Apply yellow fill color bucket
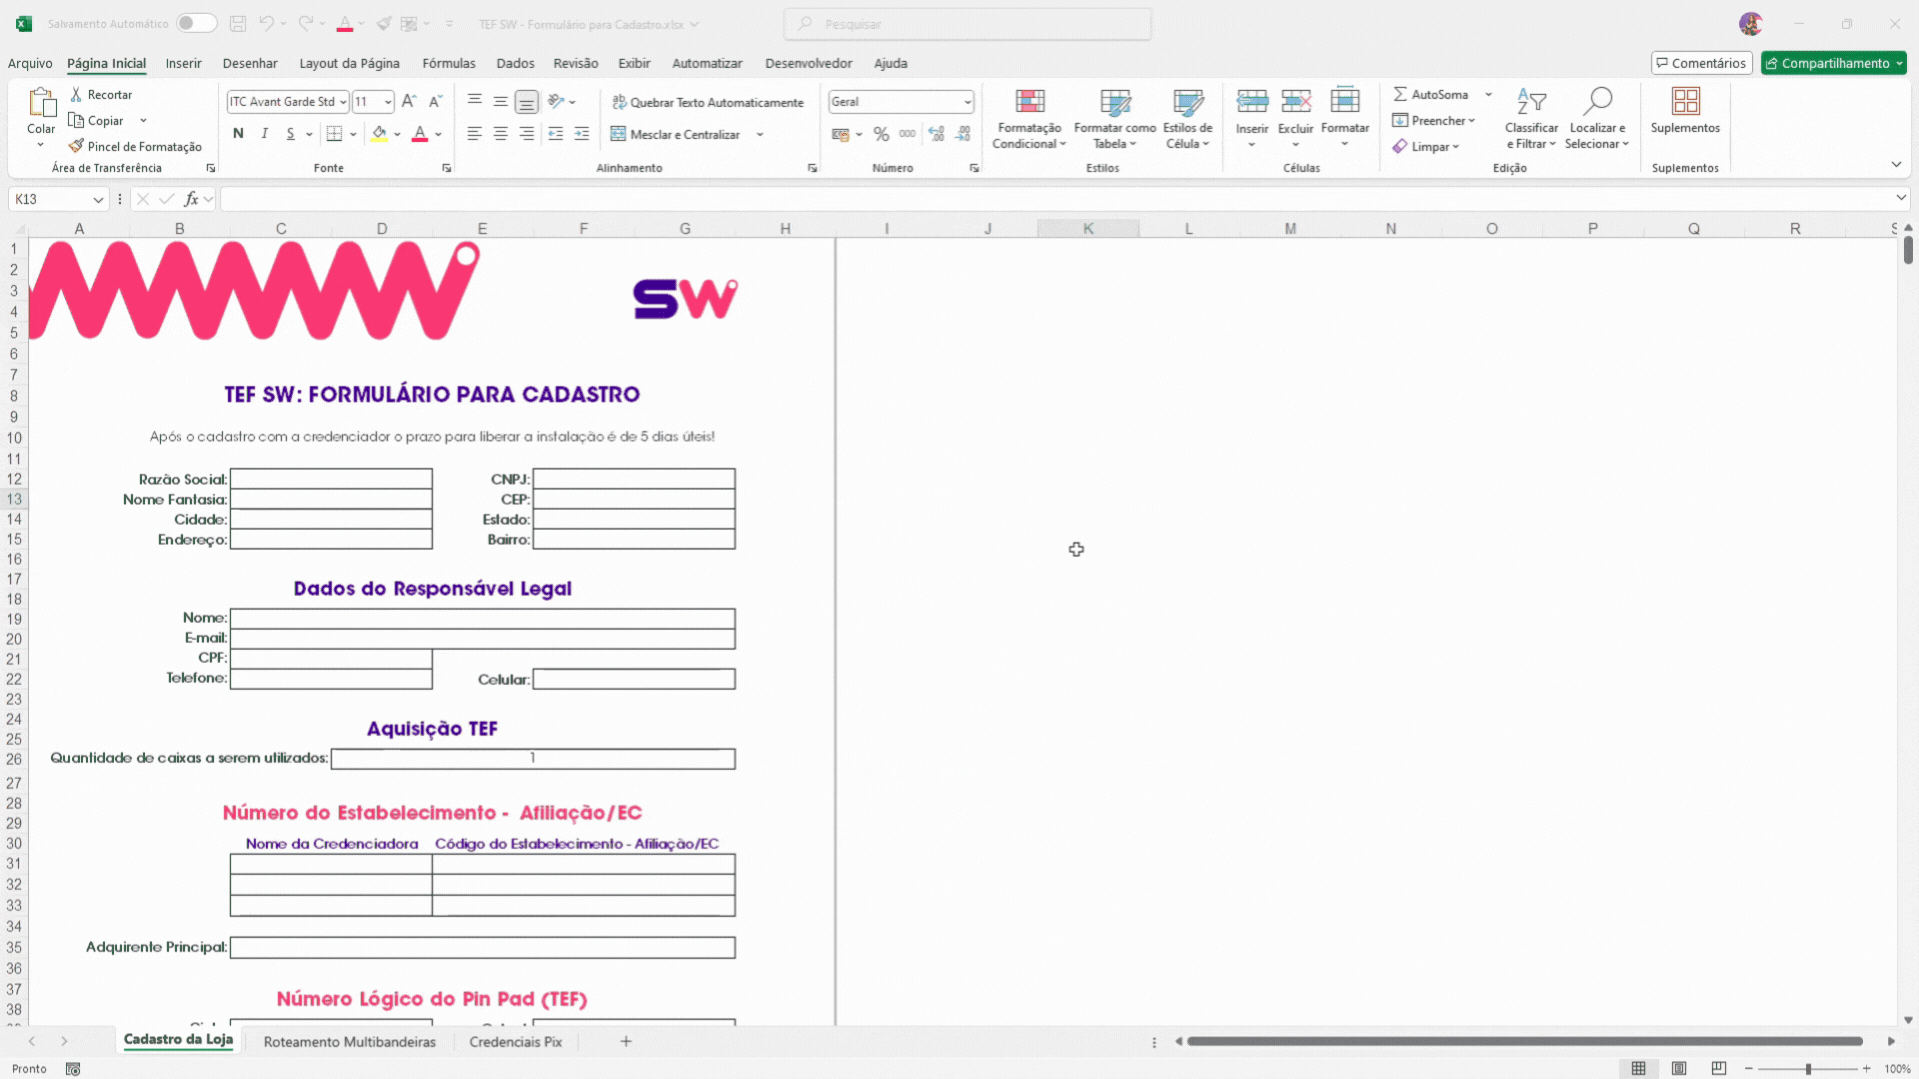 (379, 133)
